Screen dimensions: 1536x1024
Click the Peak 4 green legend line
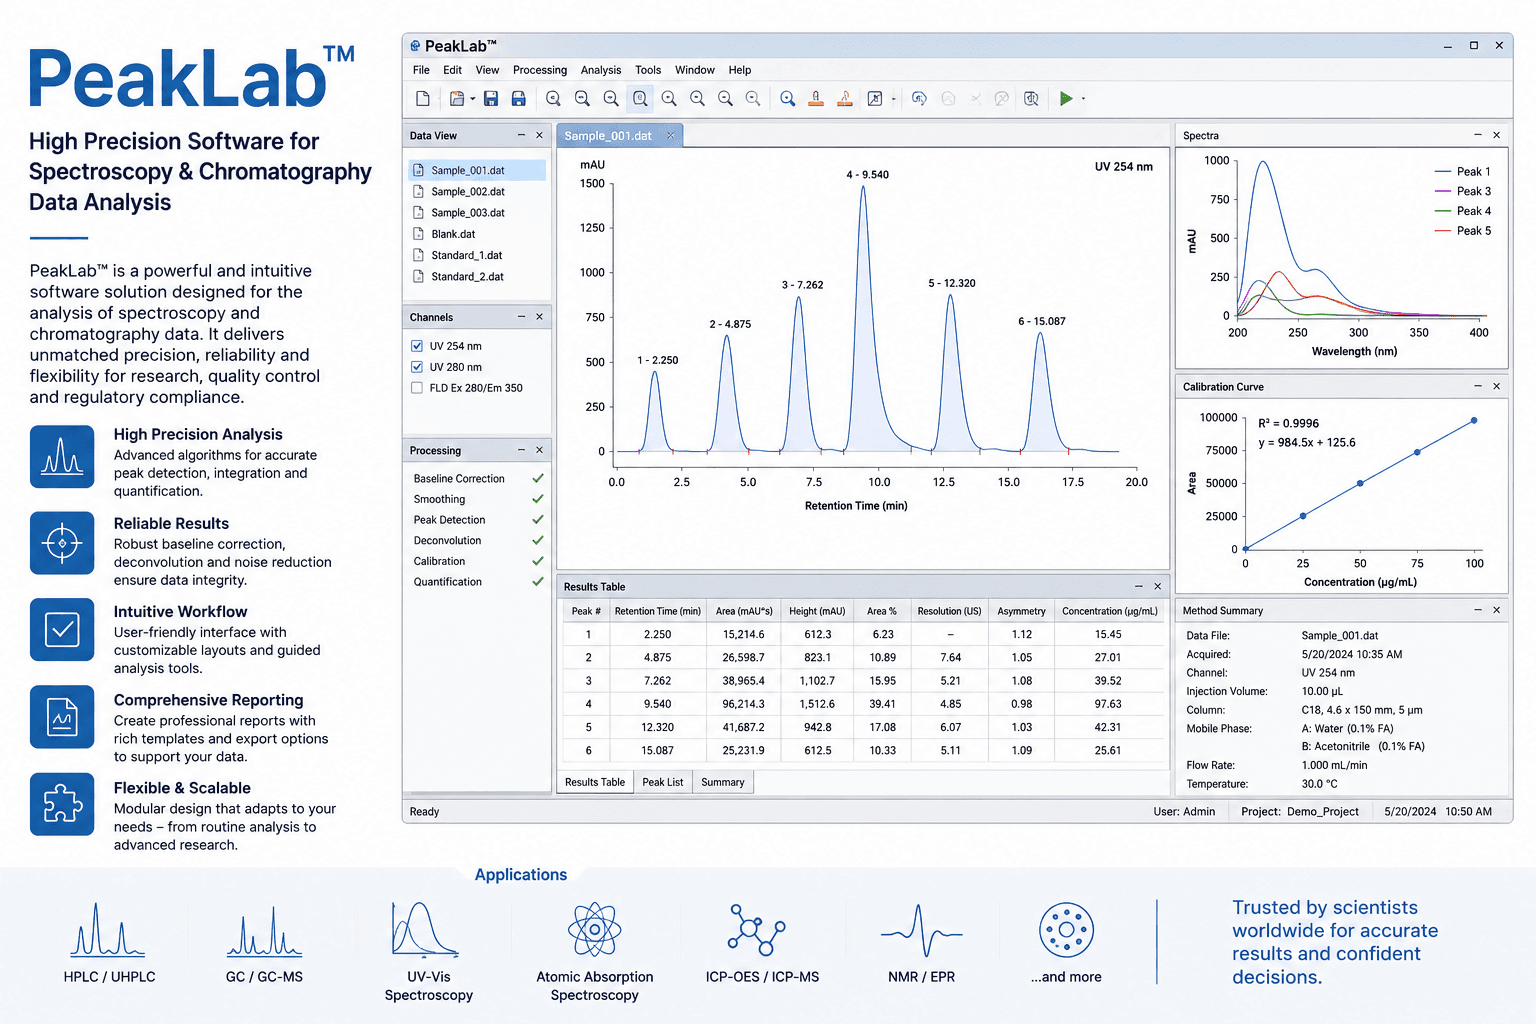[1443, 211]
